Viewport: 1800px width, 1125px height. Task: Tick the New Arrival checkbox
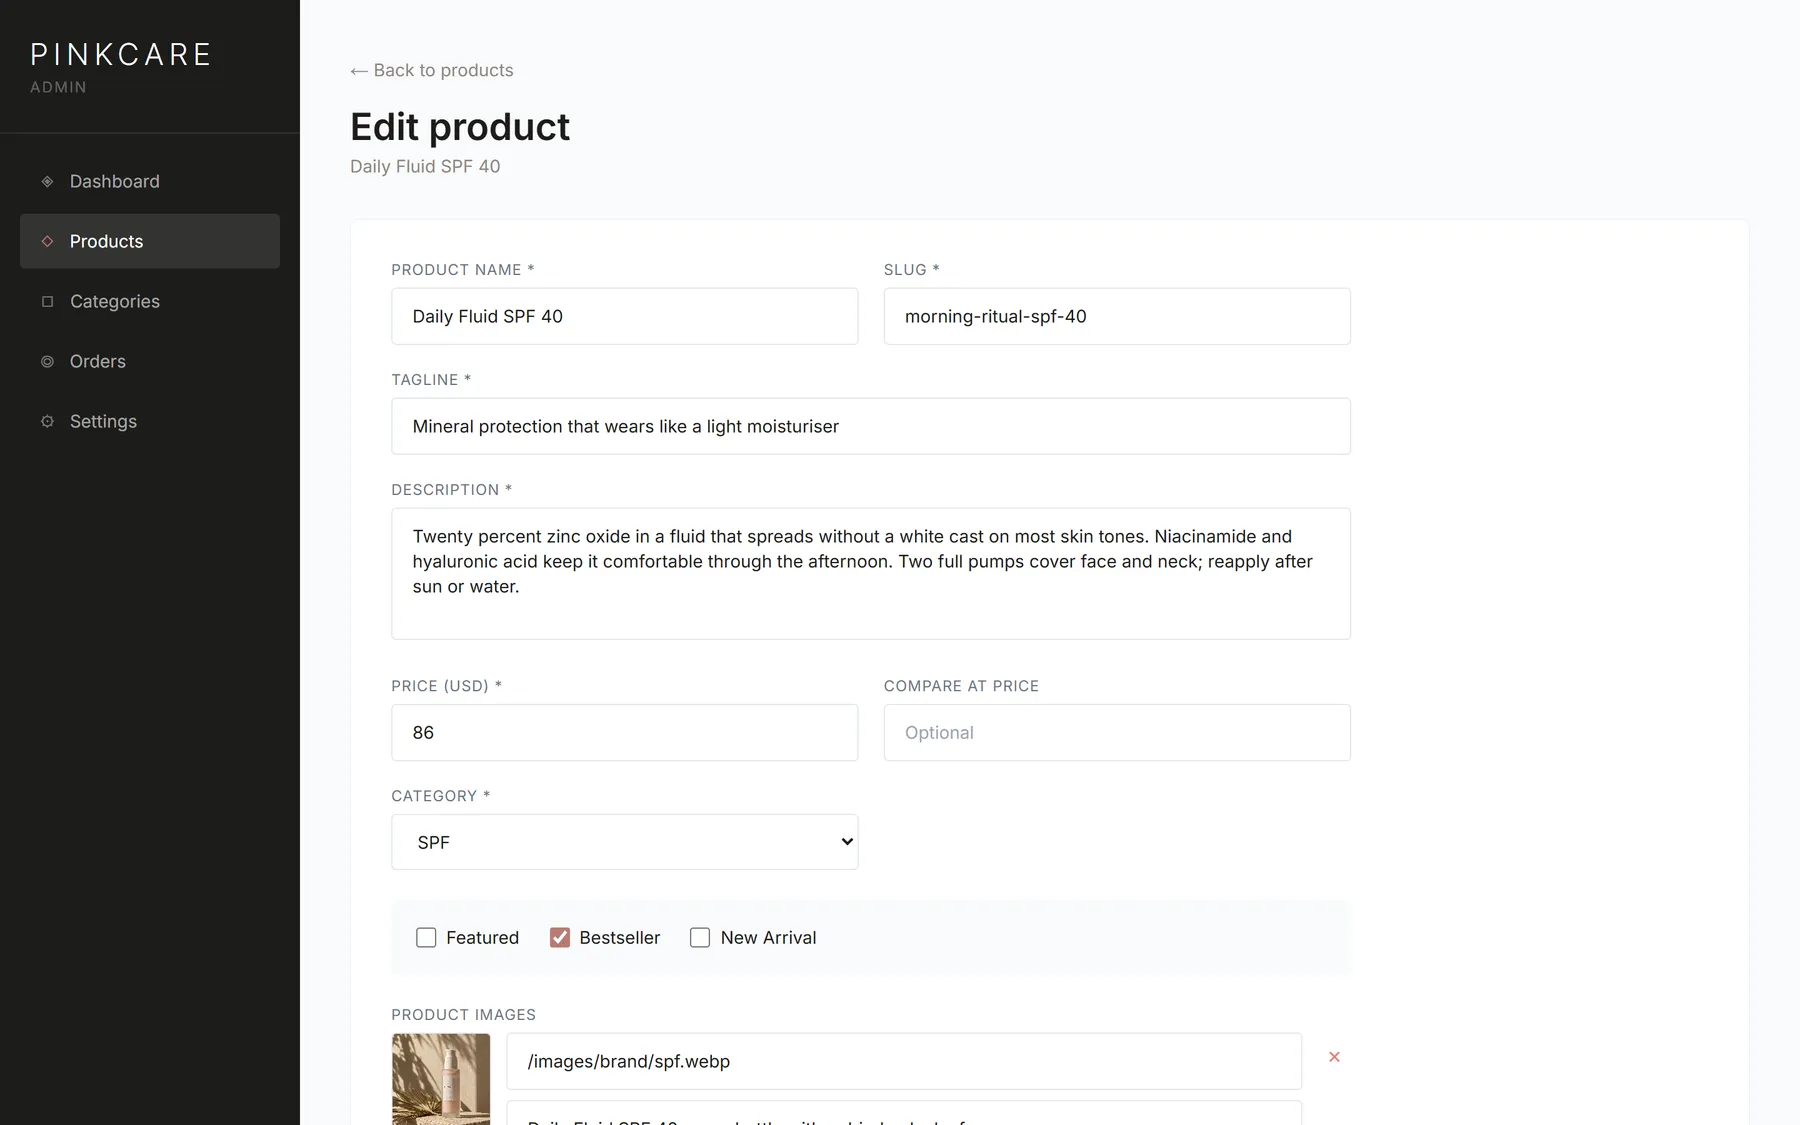coord(700,937)
